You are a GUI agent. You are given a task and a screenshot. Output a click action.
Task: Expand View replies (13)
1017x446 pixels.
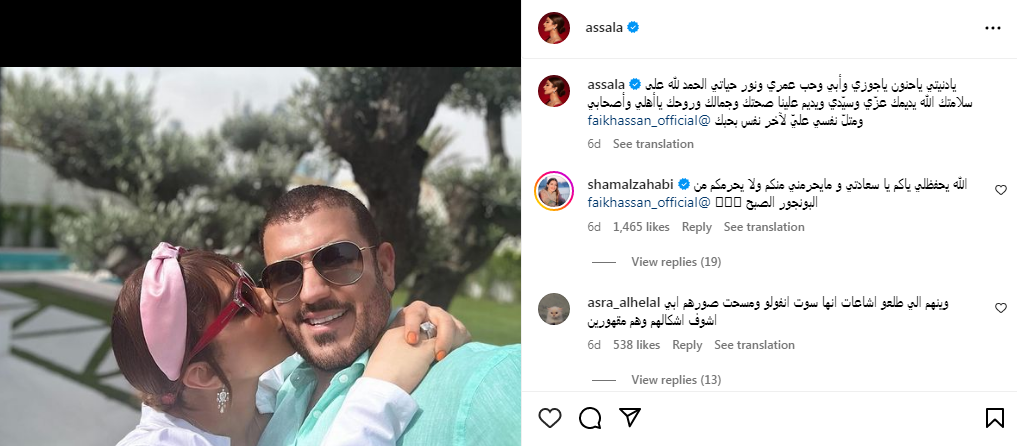coord(676,380)
